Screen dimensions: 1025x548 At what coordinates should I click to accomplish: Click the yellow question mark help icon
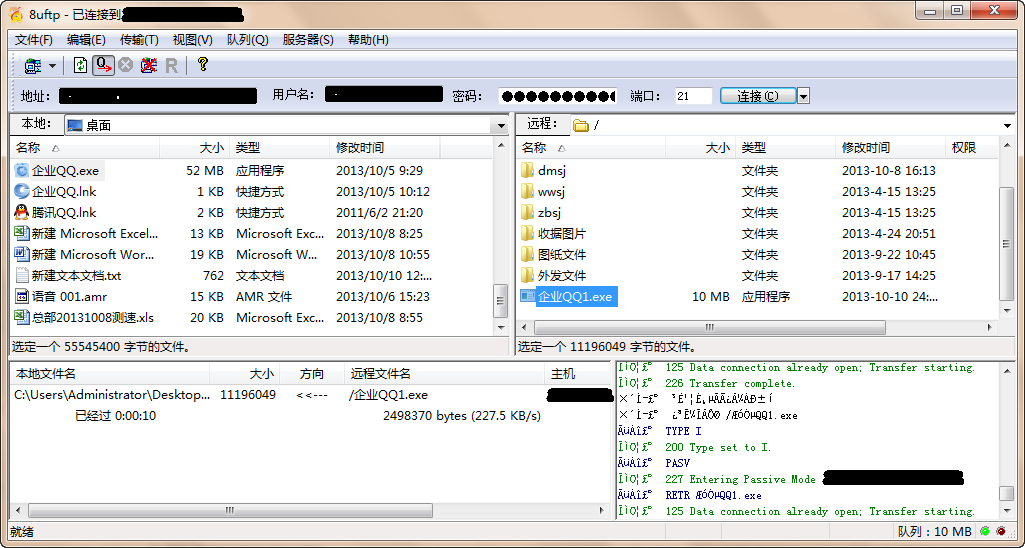pos(202,65)
